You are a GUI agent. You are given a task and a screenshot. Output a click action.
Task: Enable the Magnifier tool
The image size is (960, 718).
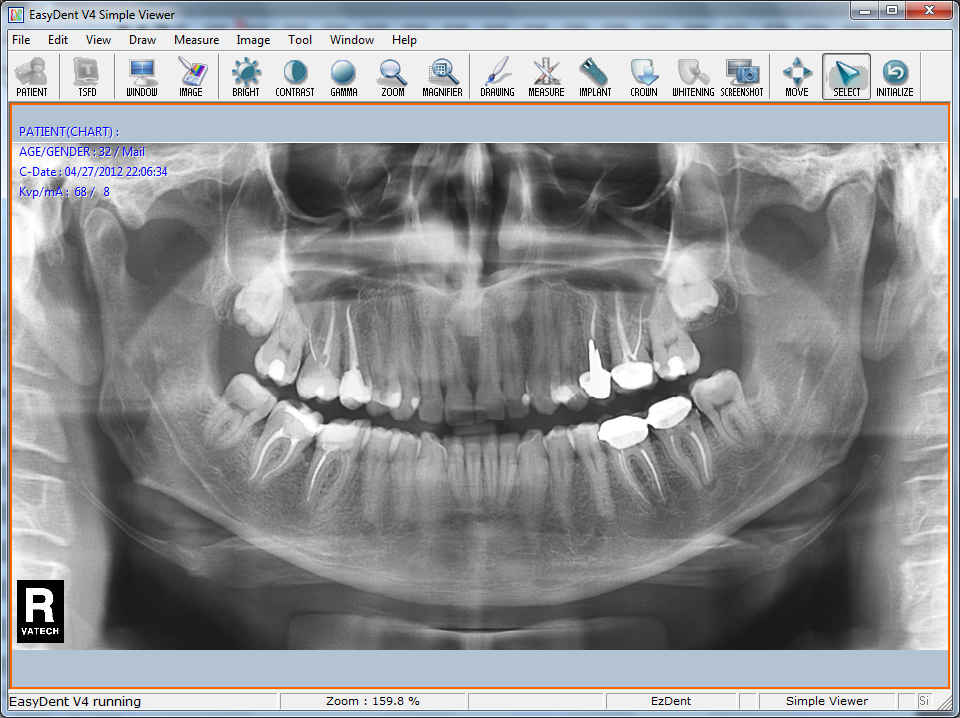442,77
